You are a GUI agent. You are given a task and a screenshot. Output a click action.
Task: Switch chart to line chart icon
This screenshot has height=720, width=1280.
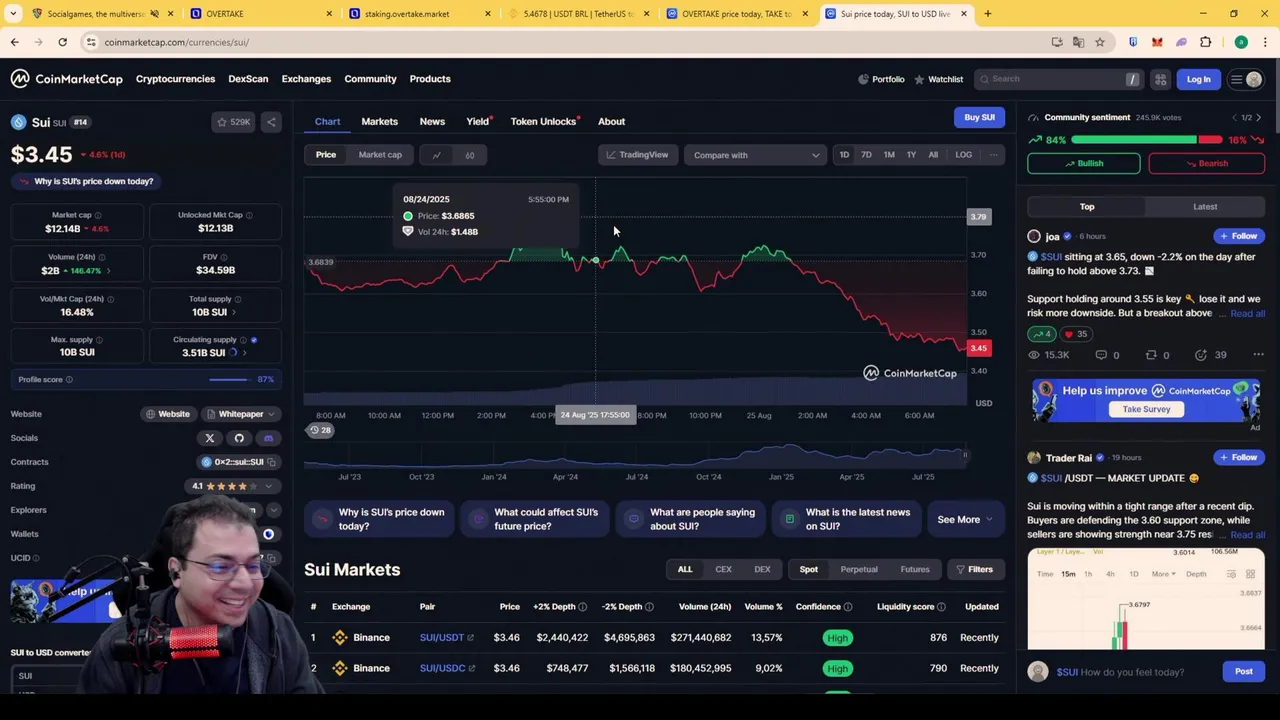[436, 155]
